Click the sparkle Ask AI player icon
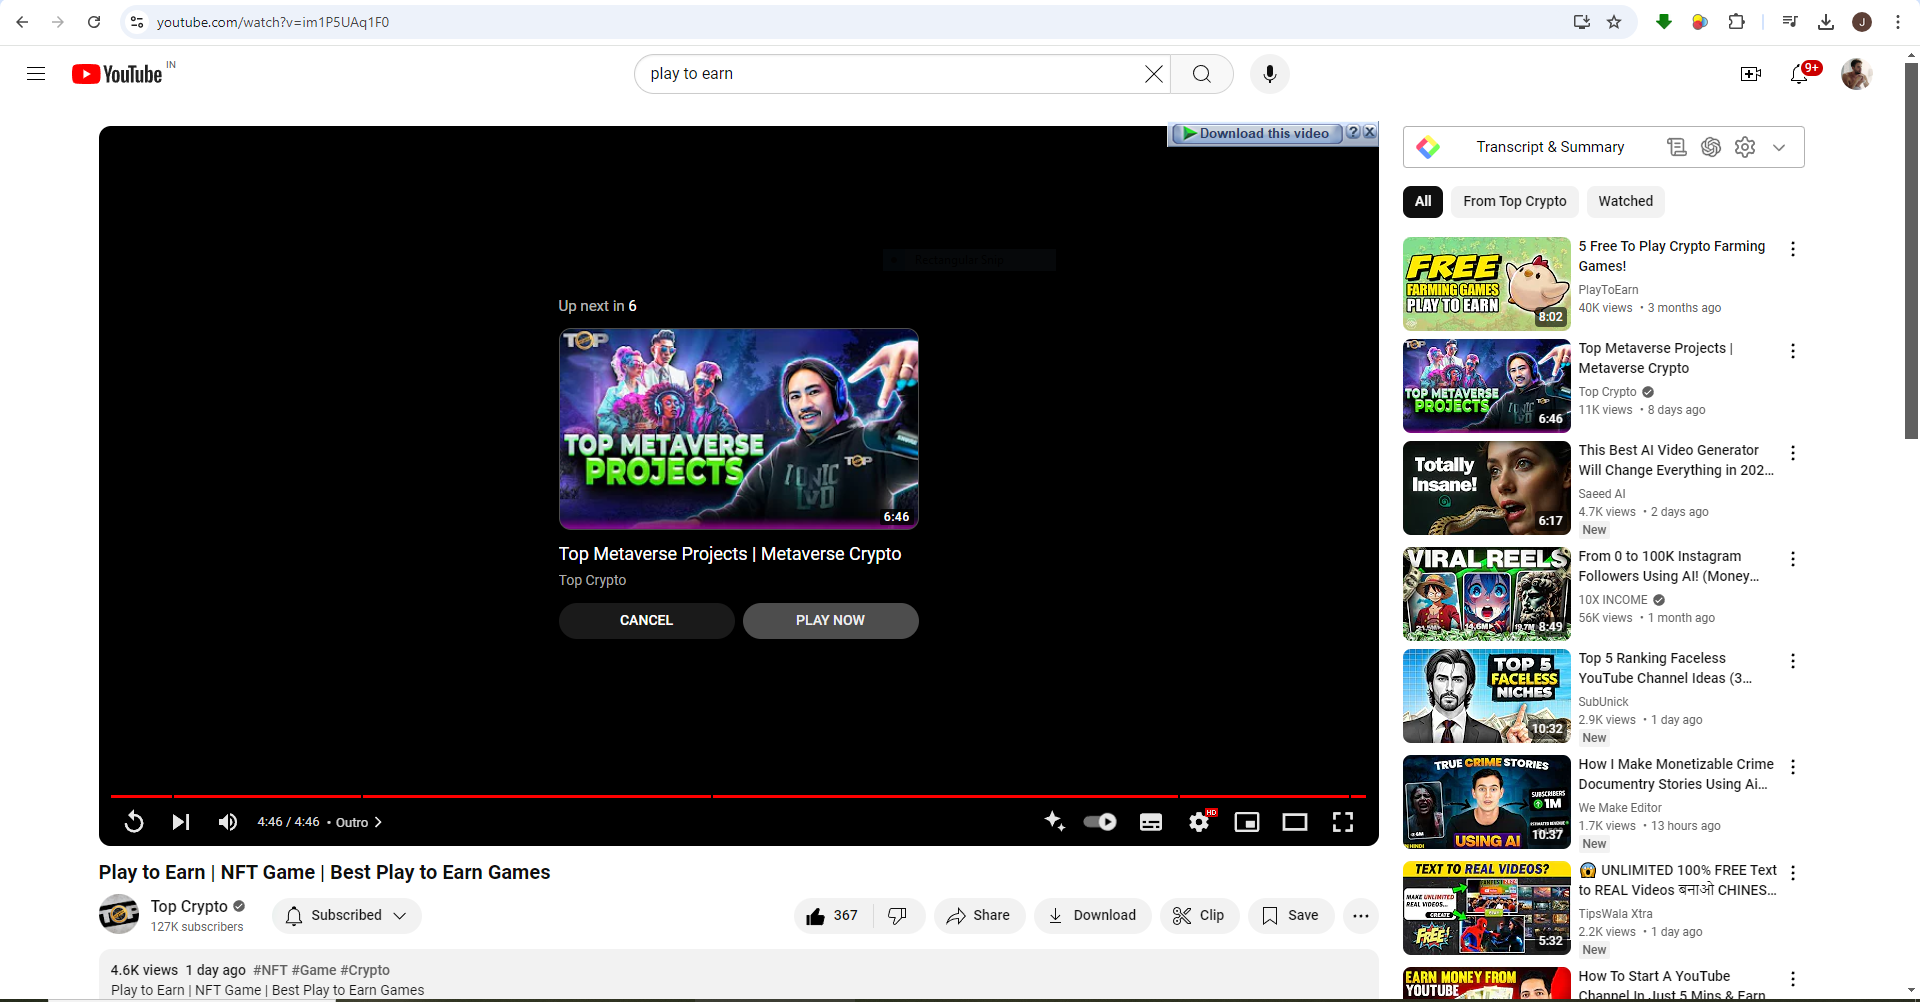The width and height of the screenshot is (1920, 1002). [1054, 822]
